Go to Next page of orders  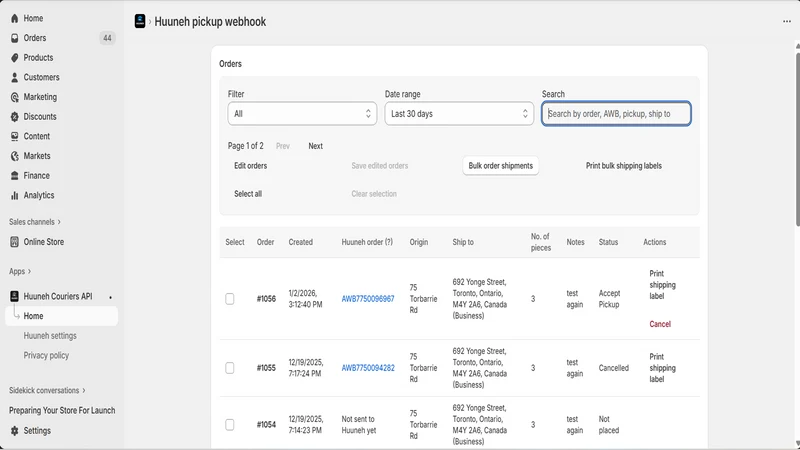(315, 146)
